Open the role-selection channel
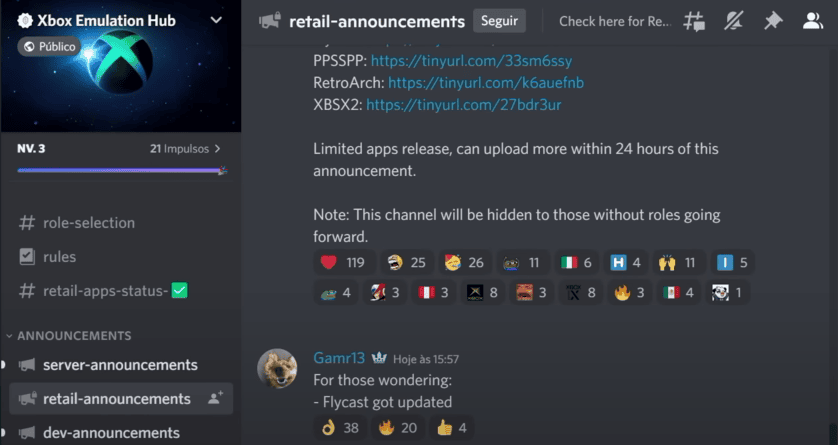Image resolution: width=838 pixels, height=445 pixels. click(x=88, y=223)
